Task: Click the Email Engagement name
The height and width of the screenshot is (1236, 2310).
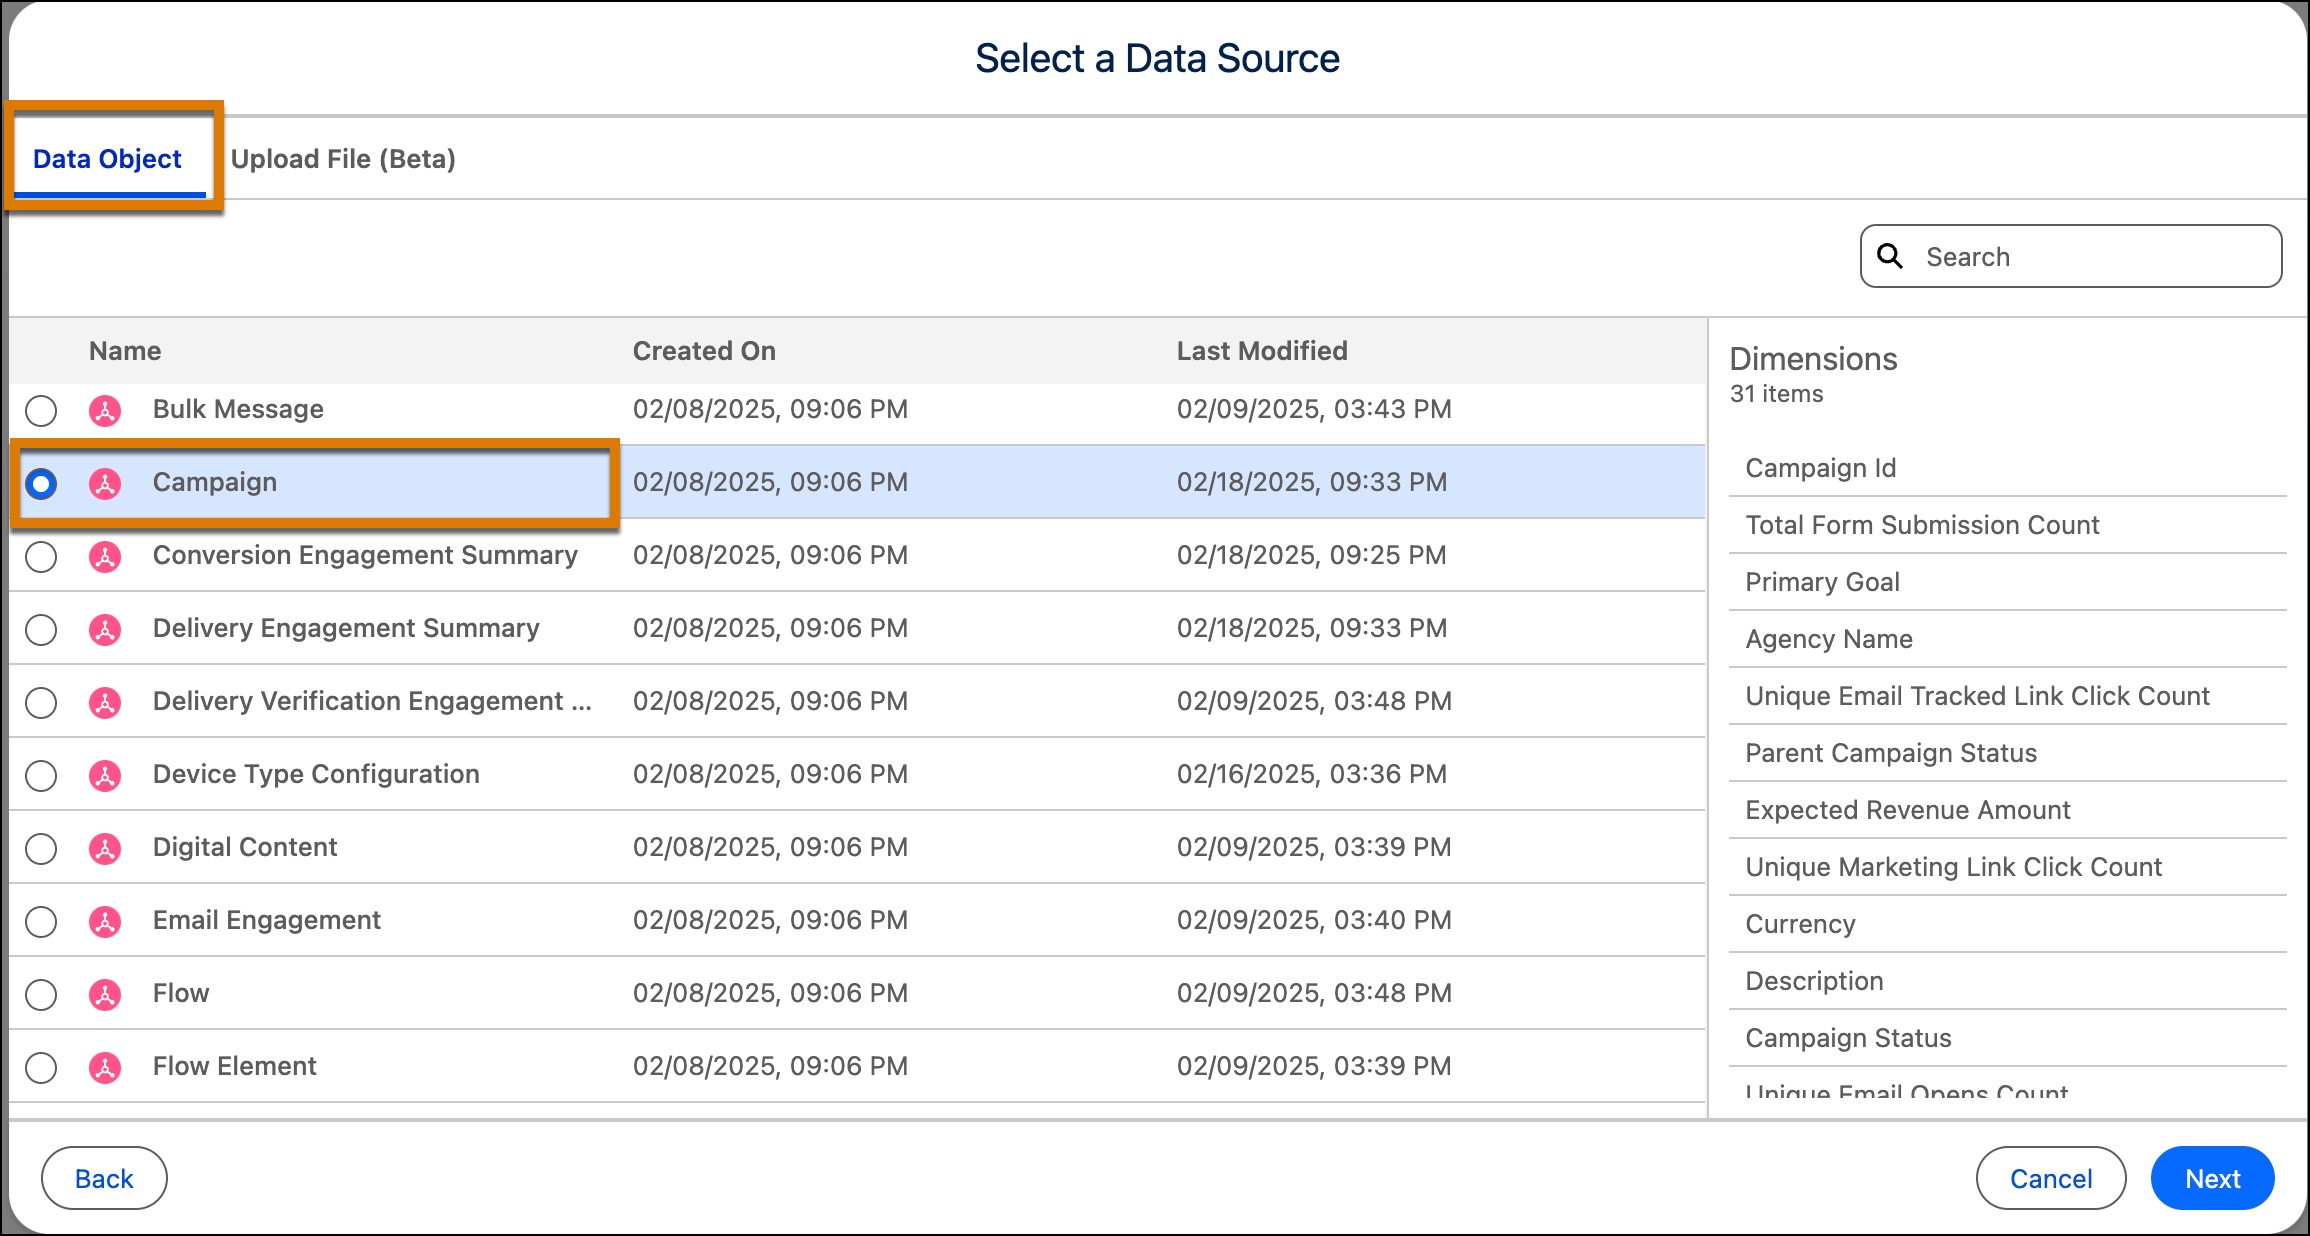Action: point(267,920)
